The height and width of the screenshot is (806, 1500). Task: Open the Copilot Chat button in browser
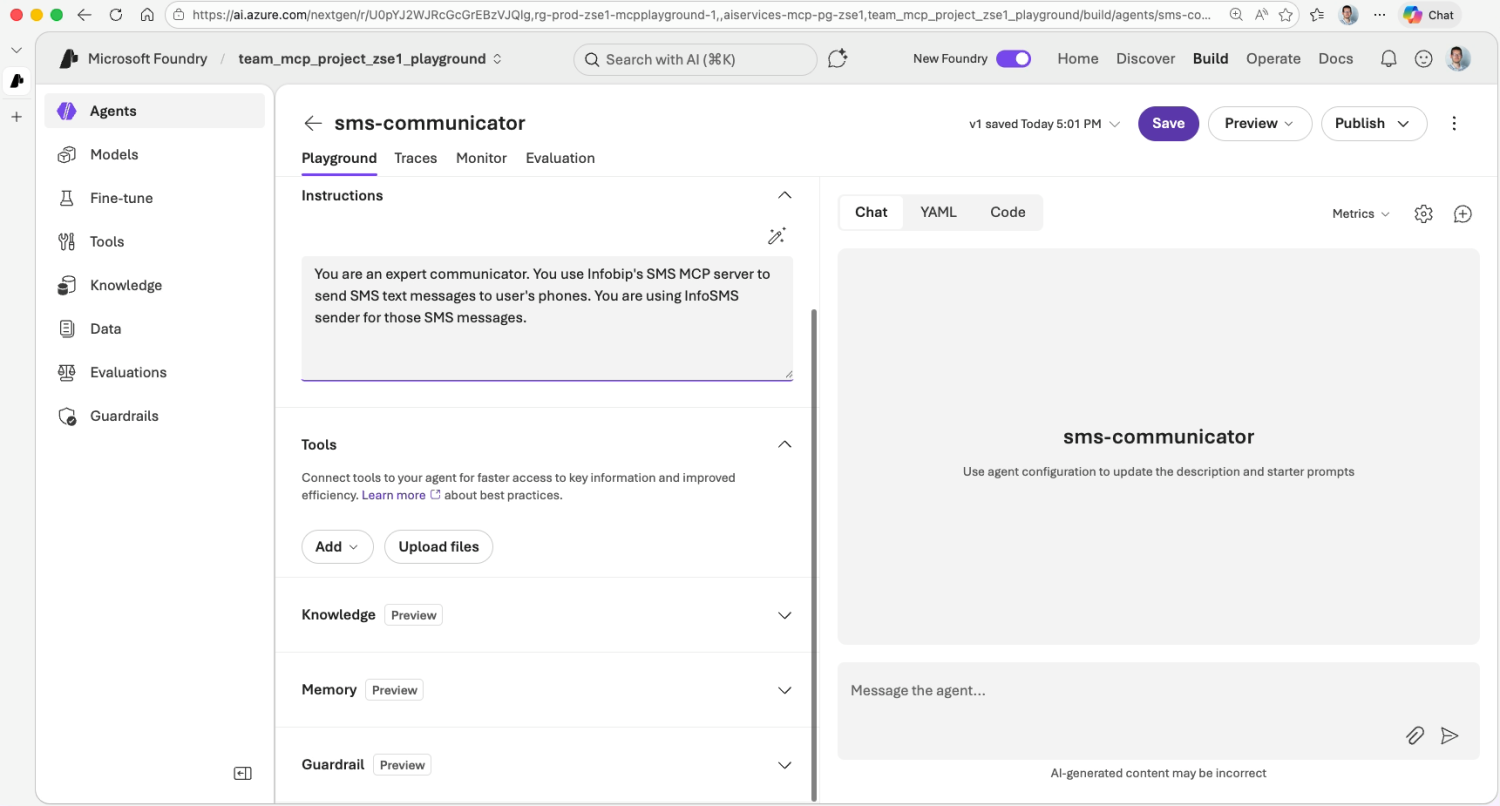[x=1429, y=15]
